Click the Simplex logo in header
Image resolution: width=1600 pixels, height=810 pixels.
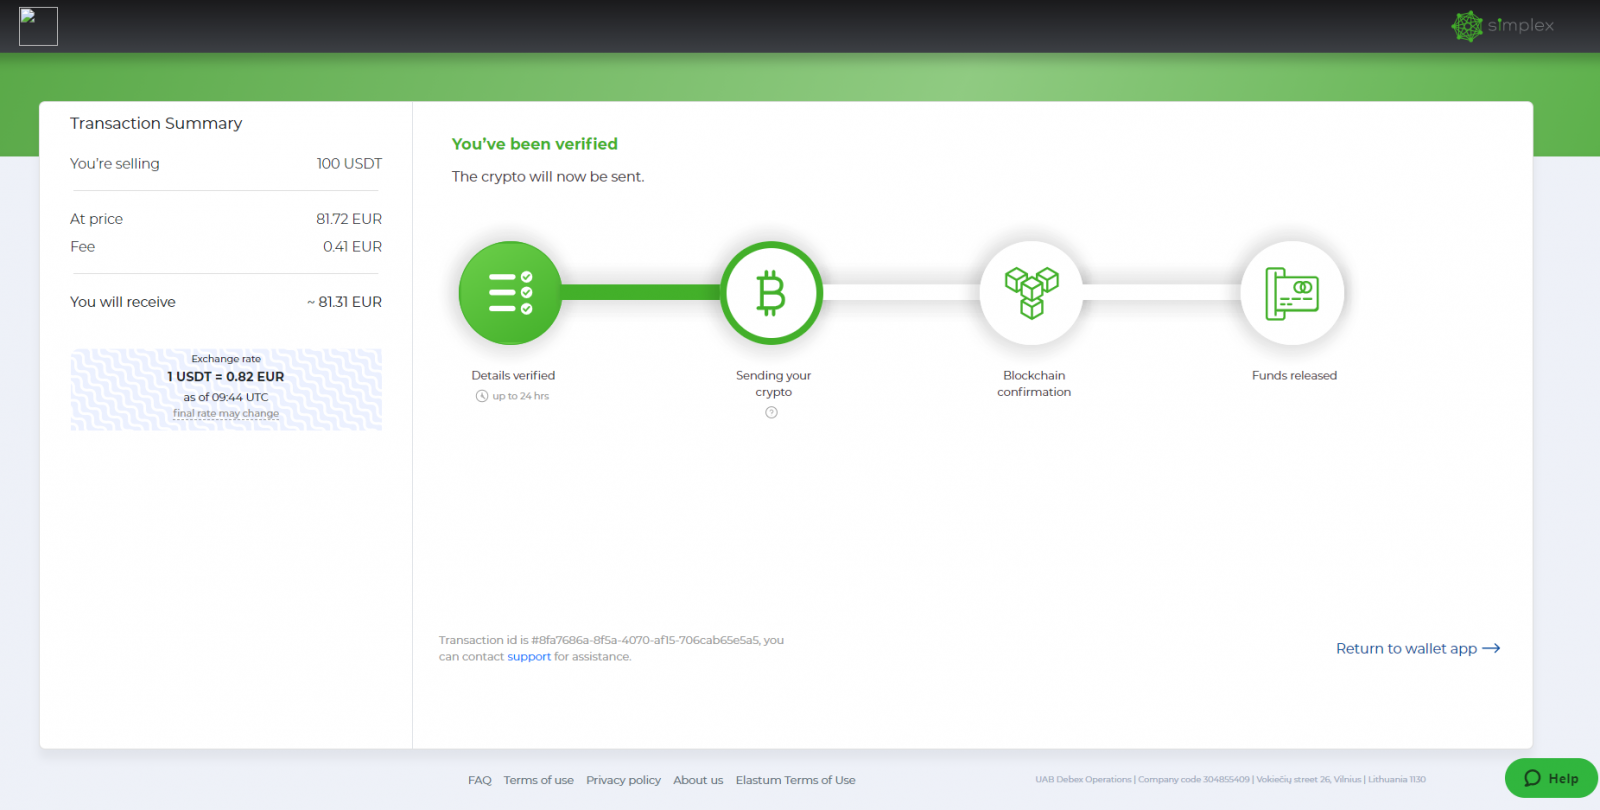coord(1502,26)
